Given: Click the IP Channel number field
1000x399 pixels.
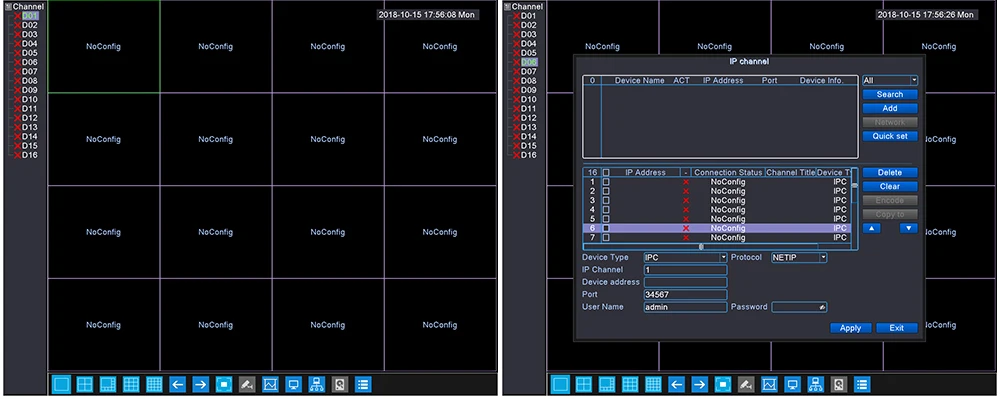Looking at the screenshot, I should coord(686,270).
